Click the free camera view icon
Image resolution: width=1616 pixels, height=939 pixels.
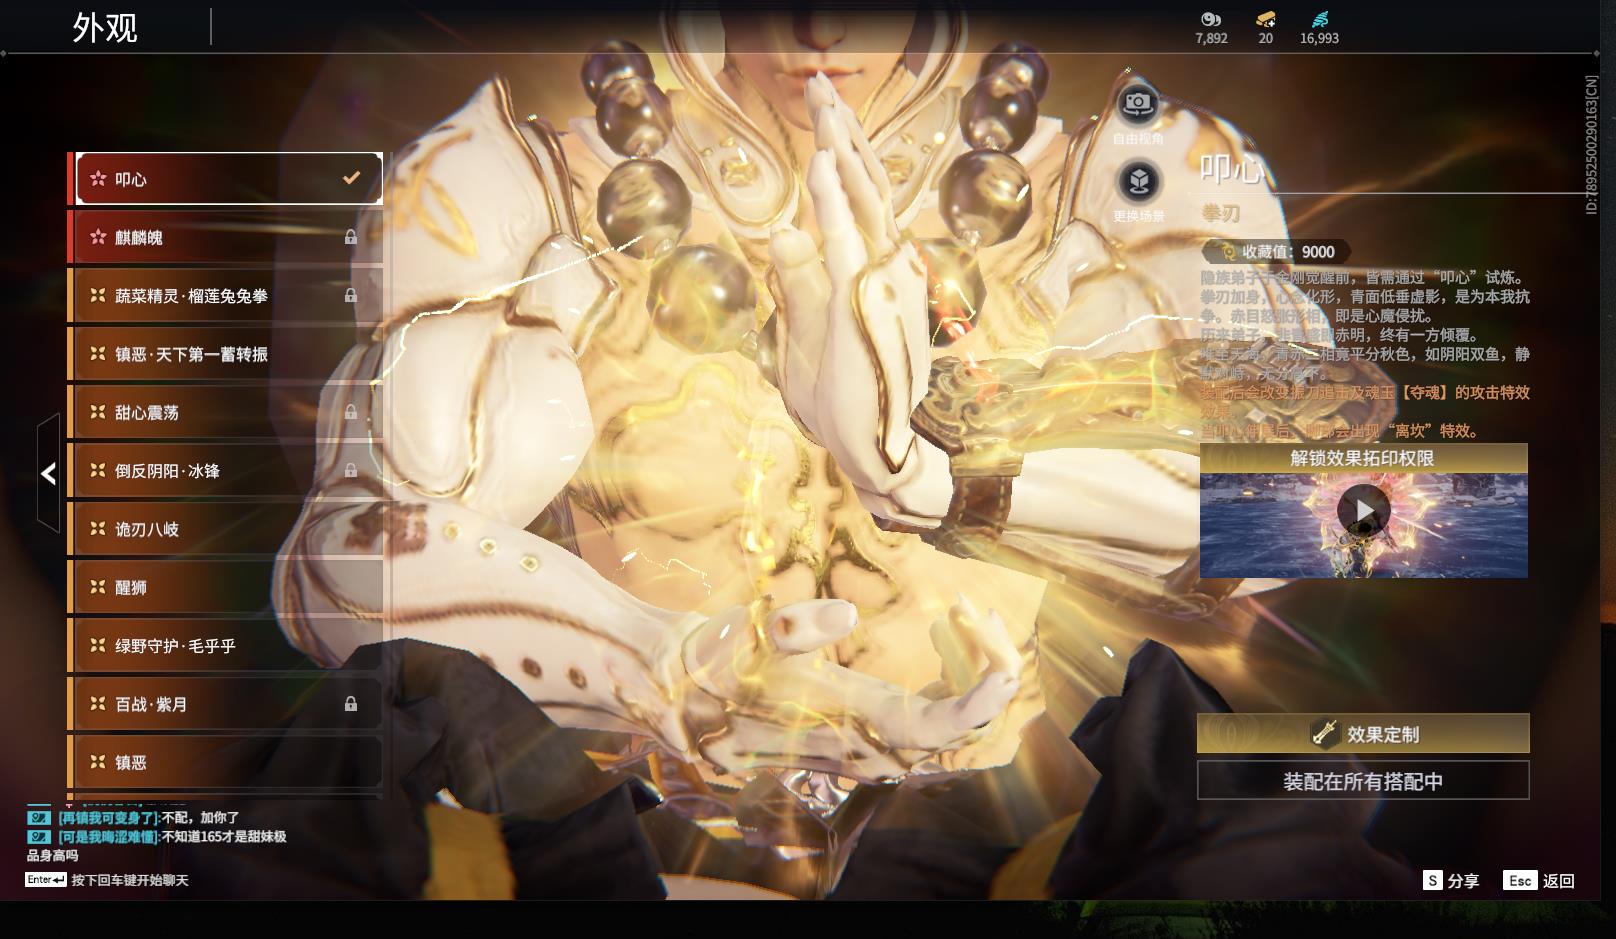click(x=1137, y=103)
